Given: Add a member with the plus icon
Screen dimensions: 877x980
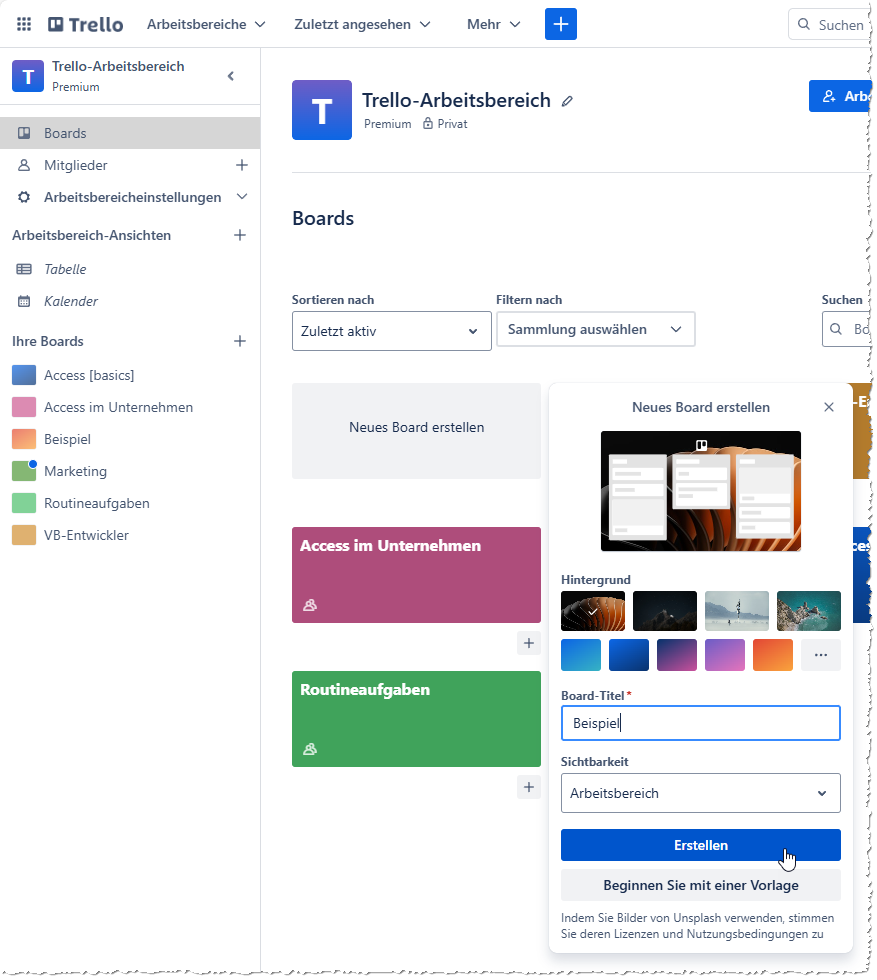Looking at the screenshot, I should (241, 165).
